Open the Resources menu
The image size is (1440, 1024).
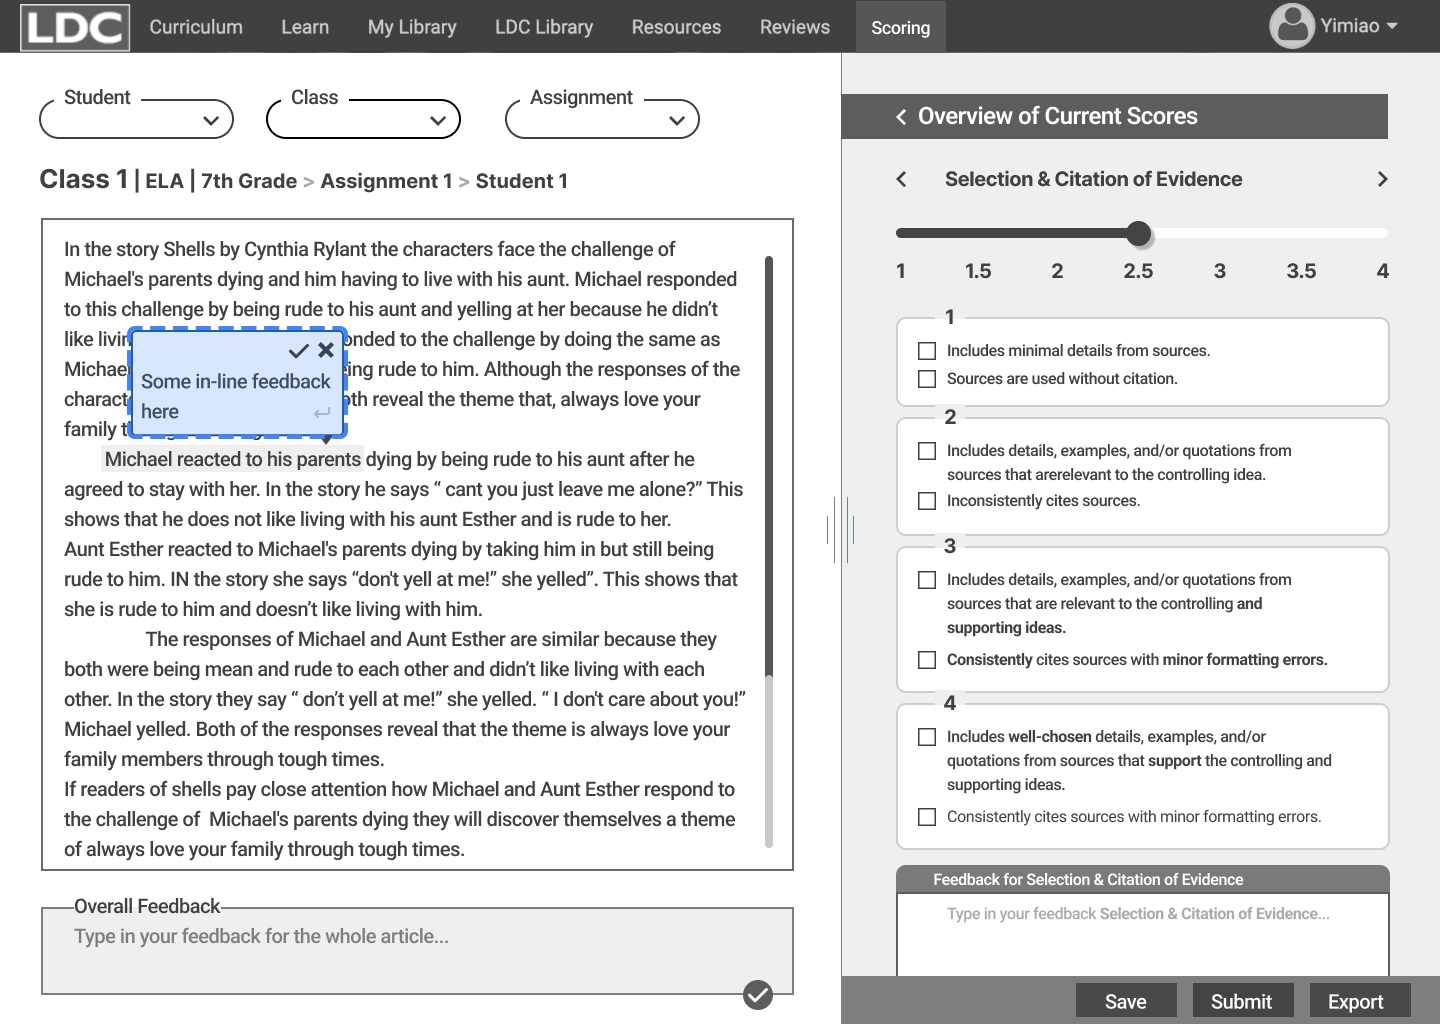(x=676, y=27)
